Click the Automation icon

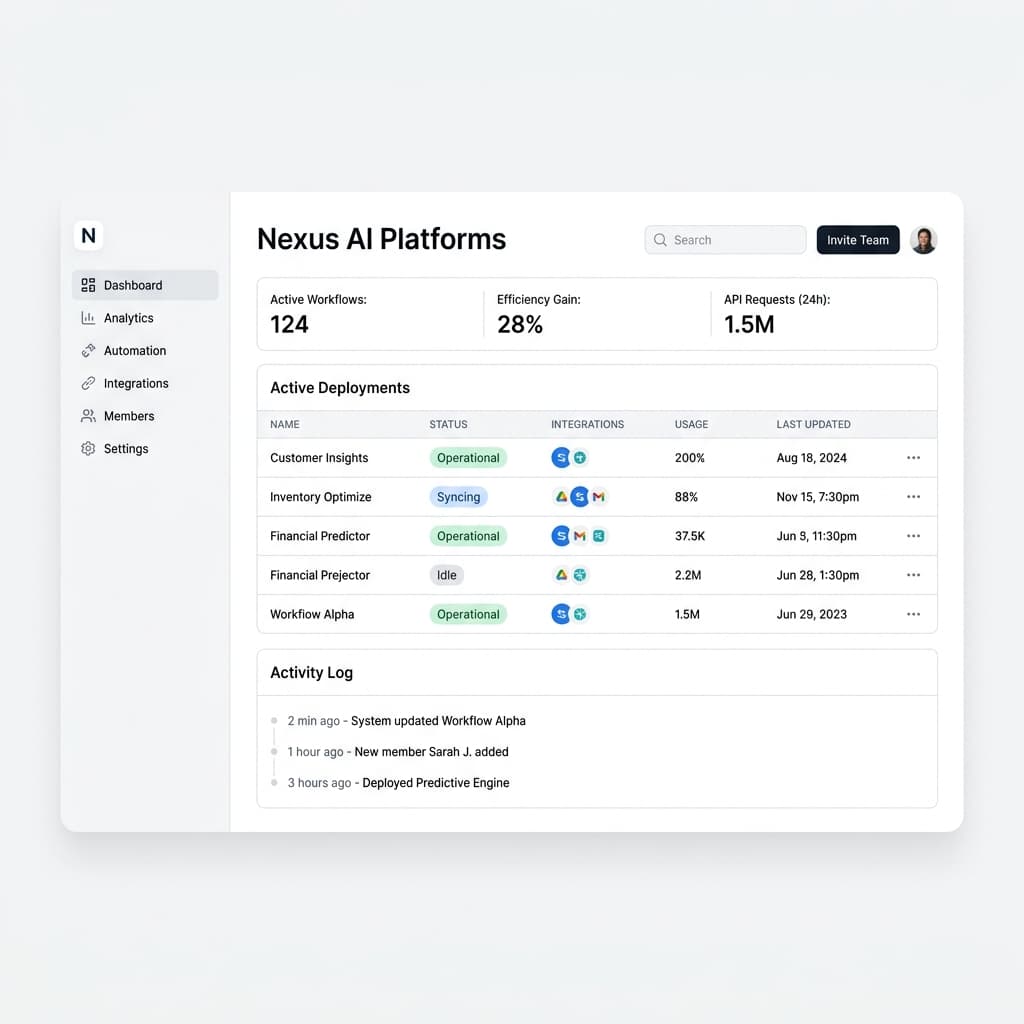[88, 351]
